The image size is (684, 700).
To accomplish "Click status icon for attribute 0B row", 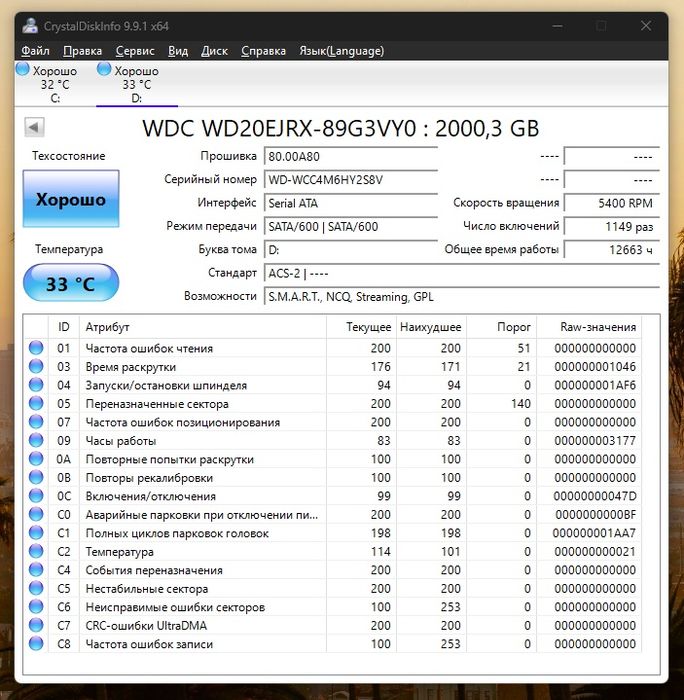I will (x=36, y=477).
